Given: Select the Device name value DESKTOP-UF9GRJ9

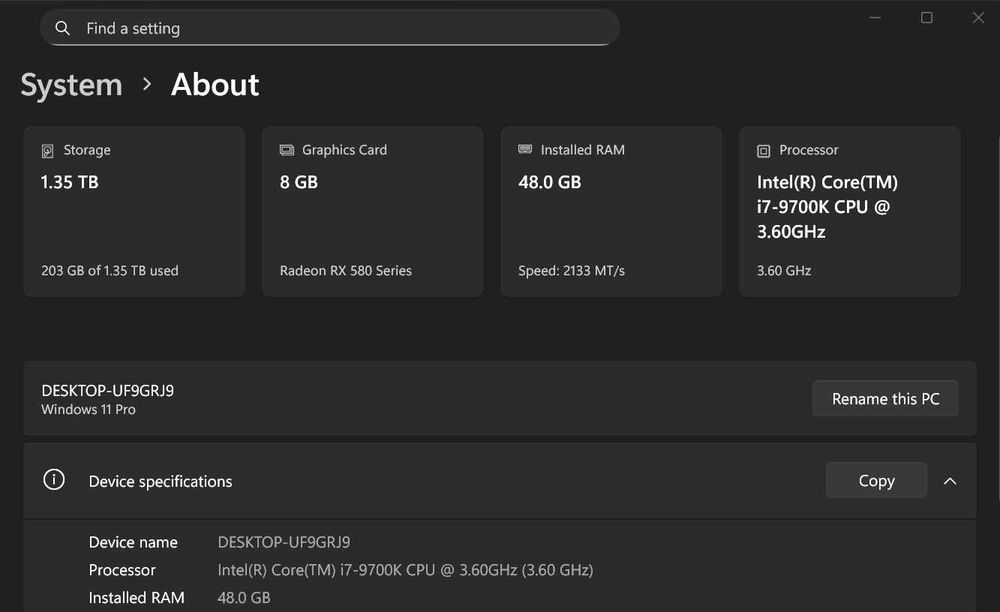Looking at the screenshot, I should (x=284, y=542).
